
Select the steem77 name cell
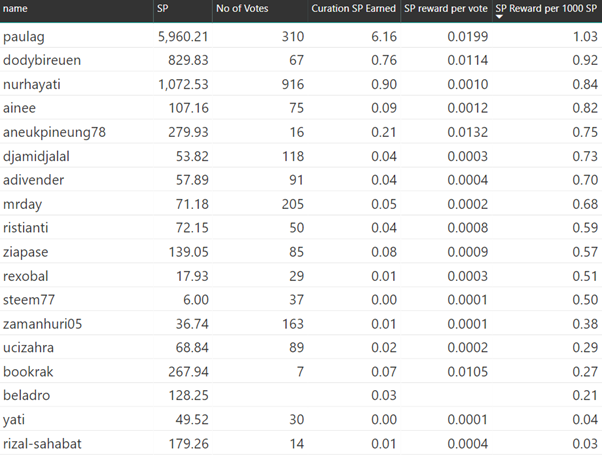tap(29, 300)
